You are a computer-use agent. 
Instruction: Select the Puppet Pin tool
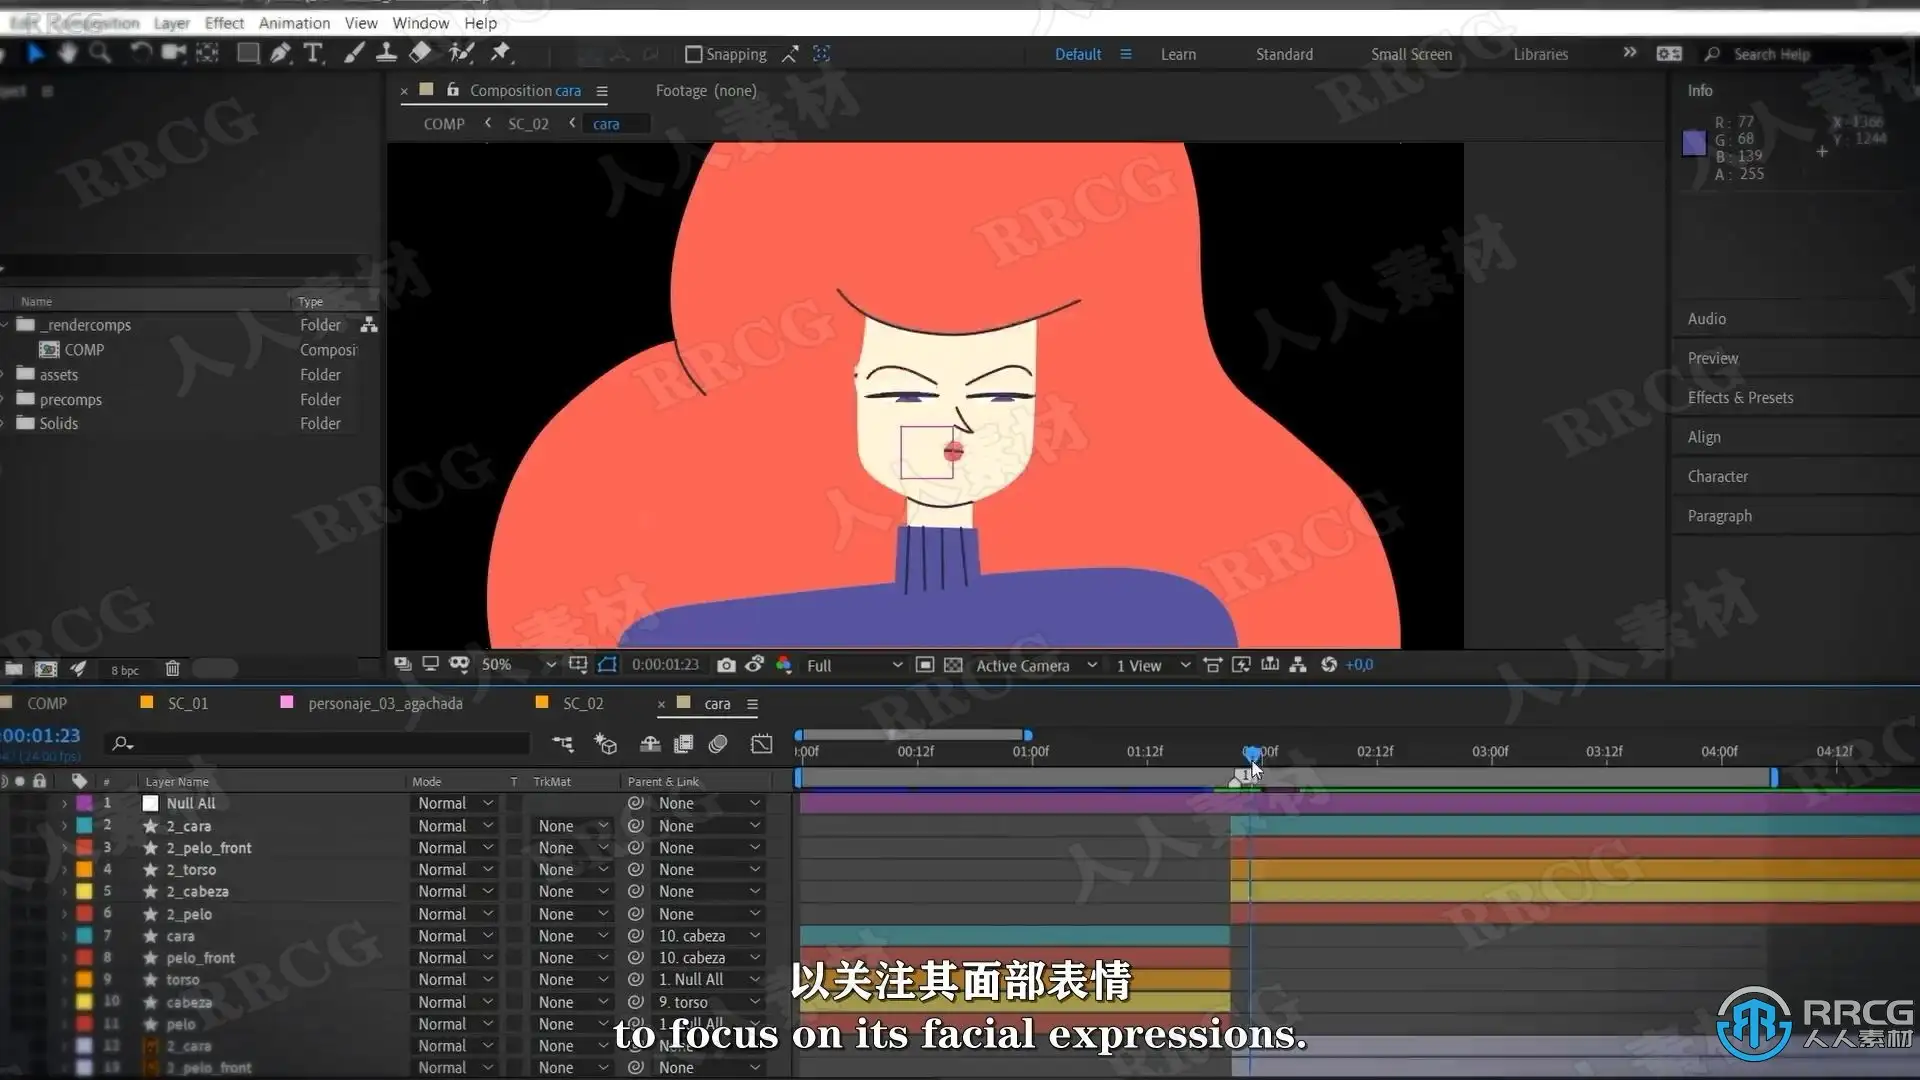pos(501,53)
